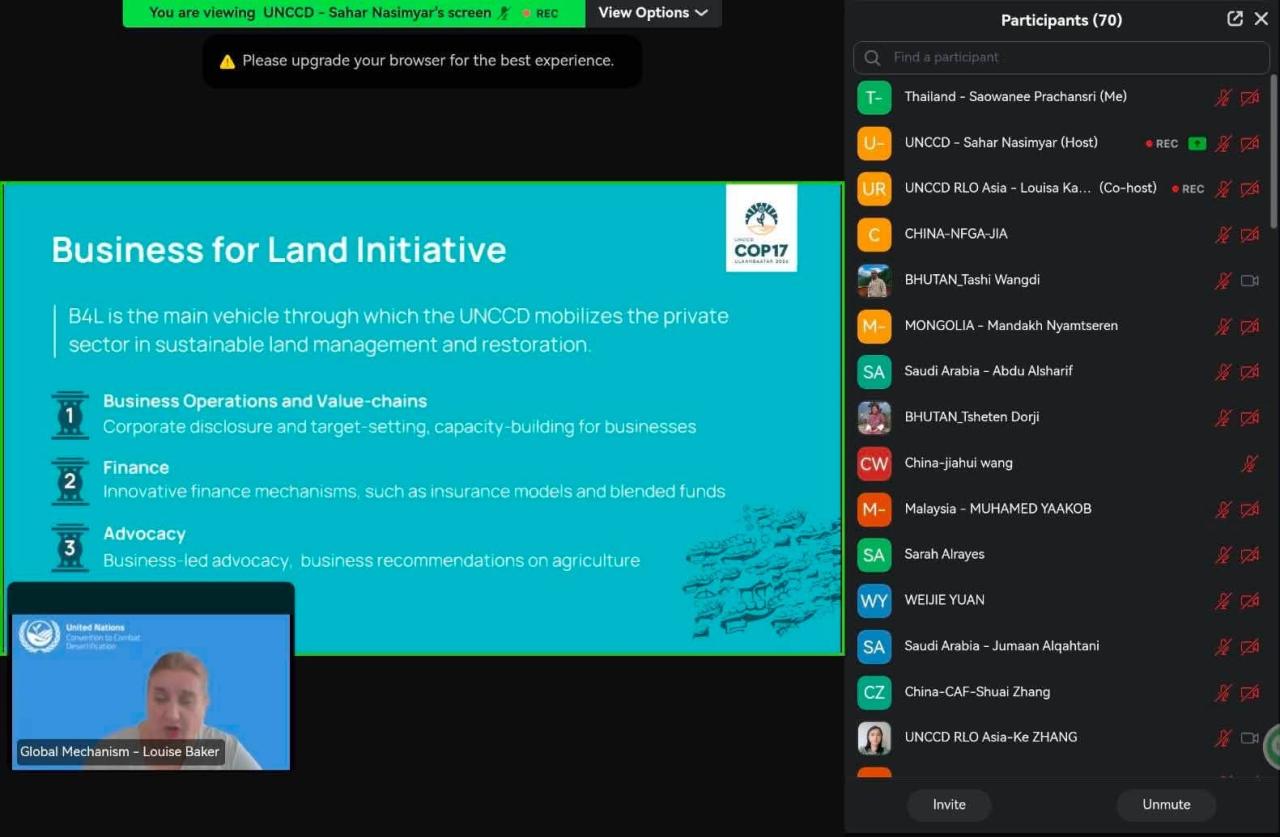Click the video-off icon for China-CAF-Shuai Zhang
The width and height of the screenshot is (1280, 837).
(1250, 693)
